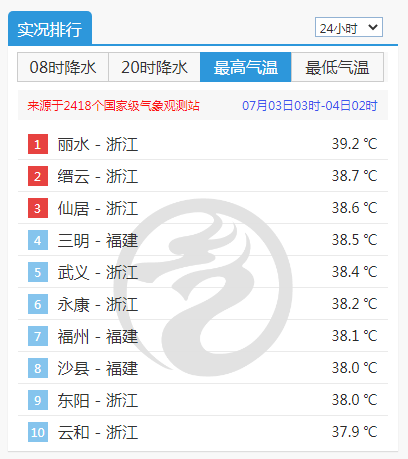Open the 24小时 time range dropdown
The height and width of the screenshot is (459, 408).
coord(349,27)
